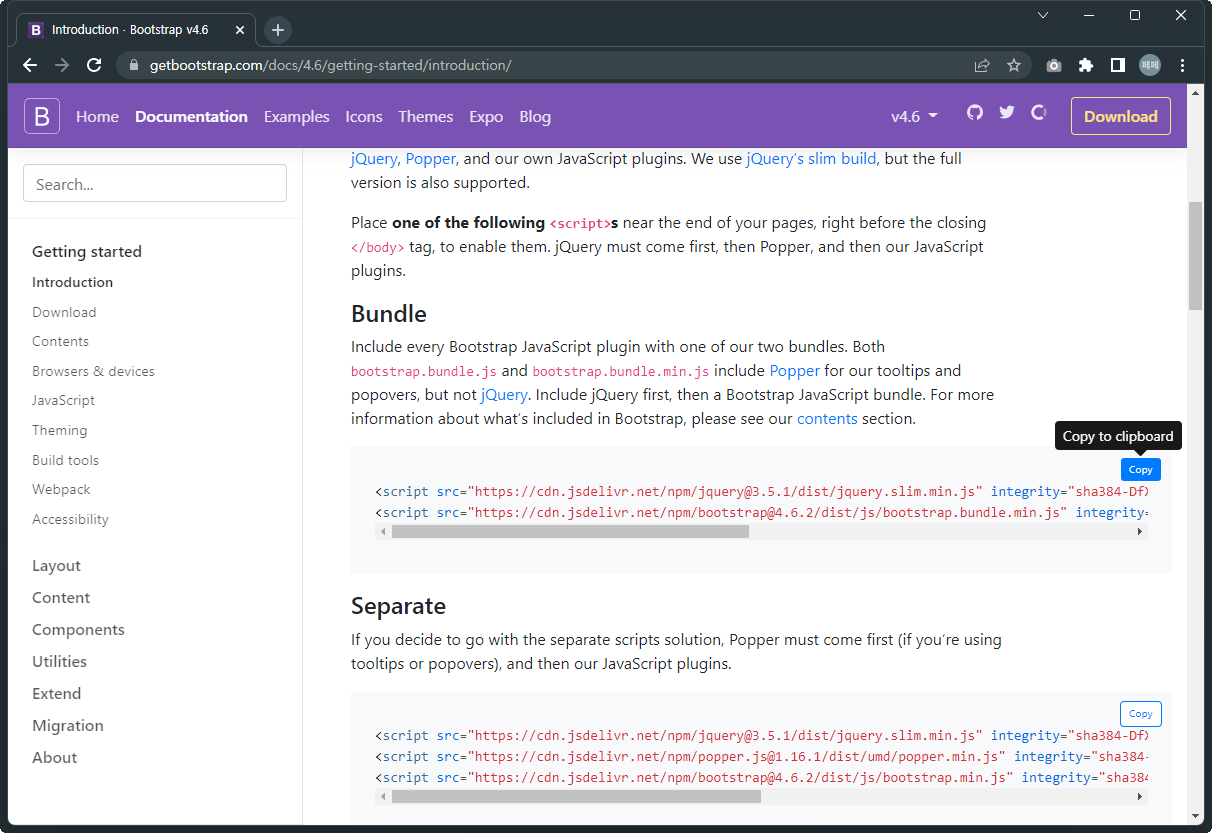Bookmark this page with the star icon
This screenshot has width=1212, height=833.
click(x=1014, y=65)
